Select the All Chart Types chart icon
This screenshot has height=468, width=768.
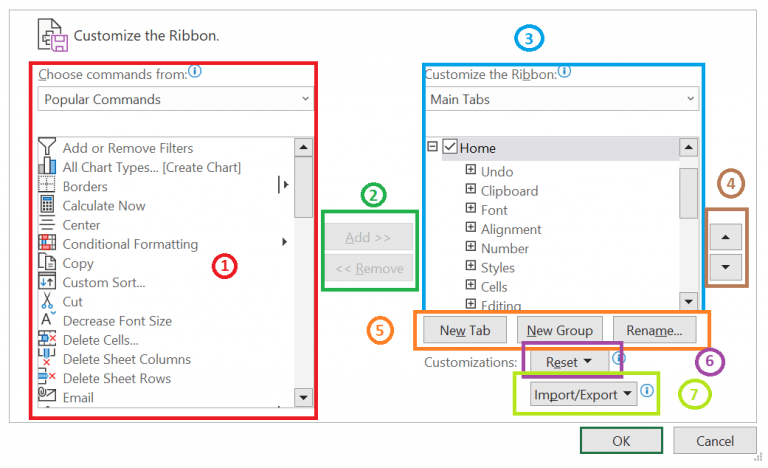tap(47, 166)
